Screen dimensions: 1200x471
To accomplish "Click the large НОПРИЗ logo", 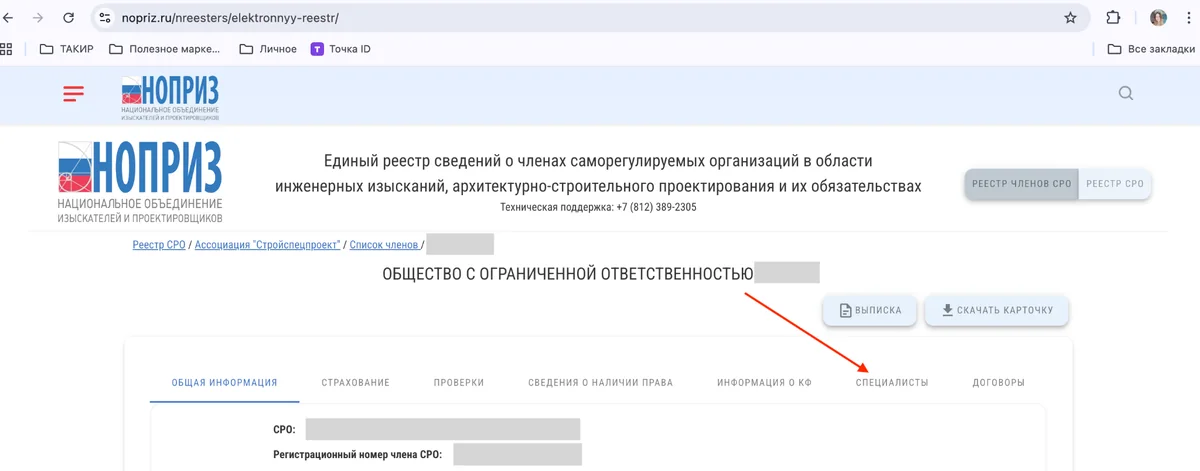I will [140, 181].
